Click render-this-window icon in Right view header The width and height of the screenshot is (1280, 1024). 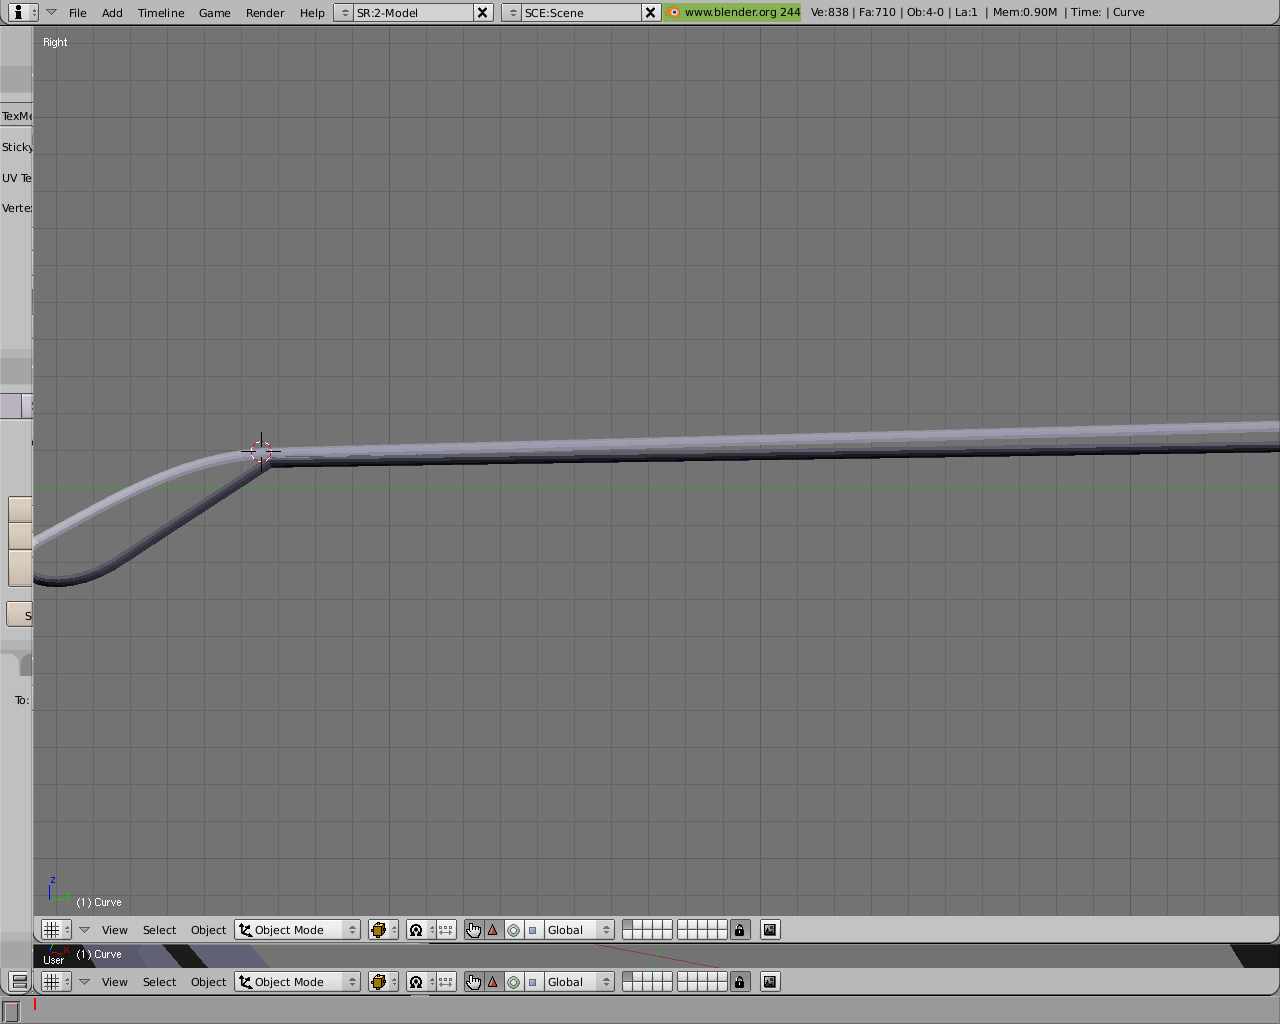[770, 930]
